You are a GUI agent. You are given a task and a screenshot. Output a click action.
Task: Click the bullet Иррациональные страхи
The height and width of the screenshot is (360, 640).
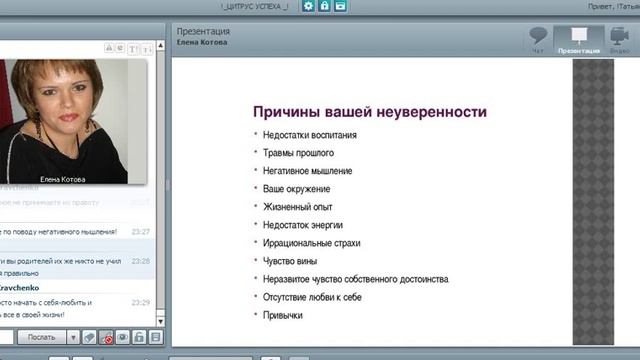pyautogui.click(x=311, y=243)
